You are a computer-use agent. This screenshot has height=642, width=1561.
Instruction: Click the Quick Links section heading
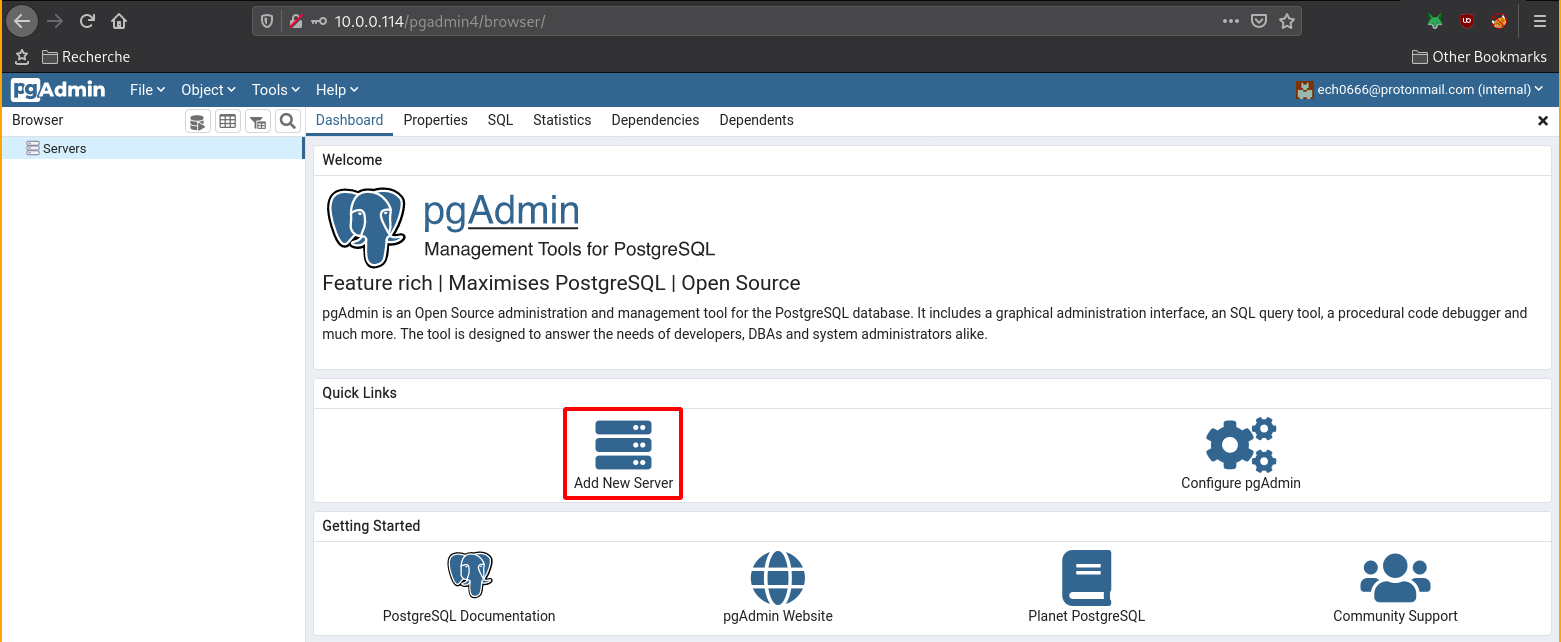pyautogui.click(x=359, y=393)
